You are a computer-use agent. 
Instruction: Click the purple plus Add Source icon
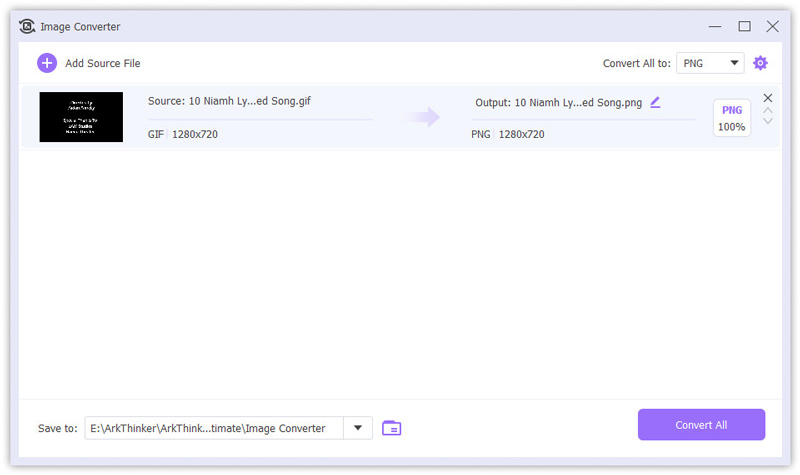(x=47, y=63)
